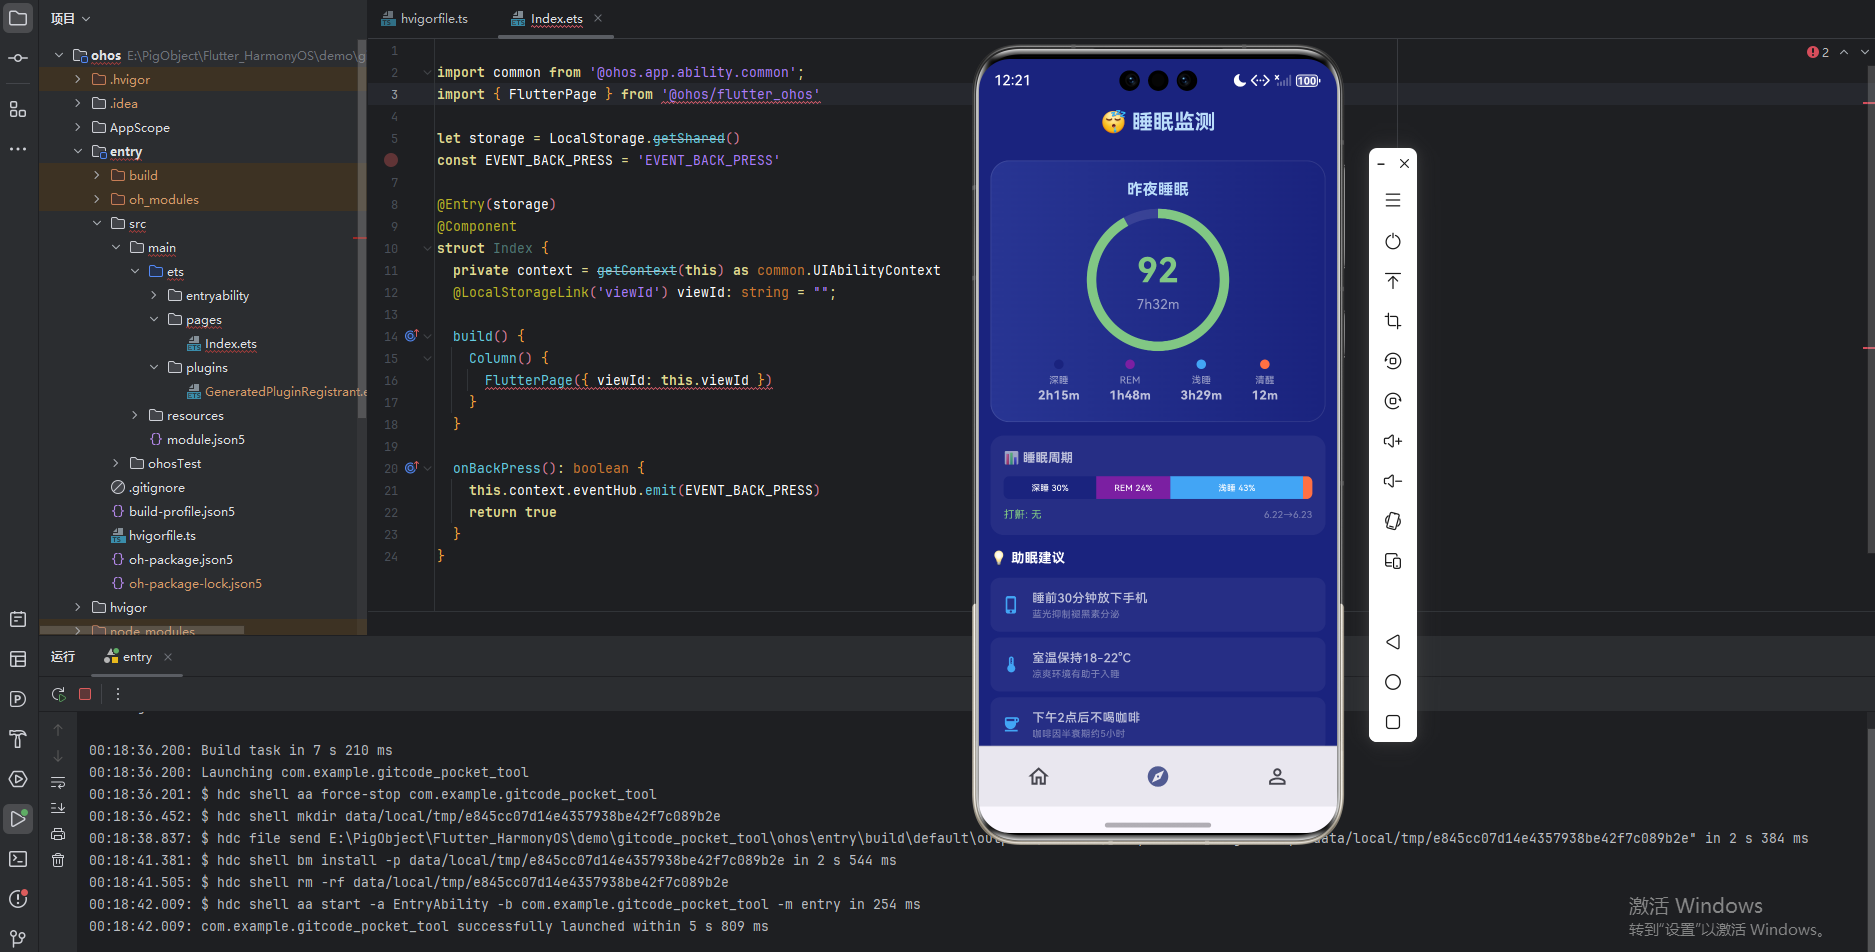This screenshot has height=952, width=1875.
Task: Open Index.ets in project tree
Action: [x=222, y=344]
